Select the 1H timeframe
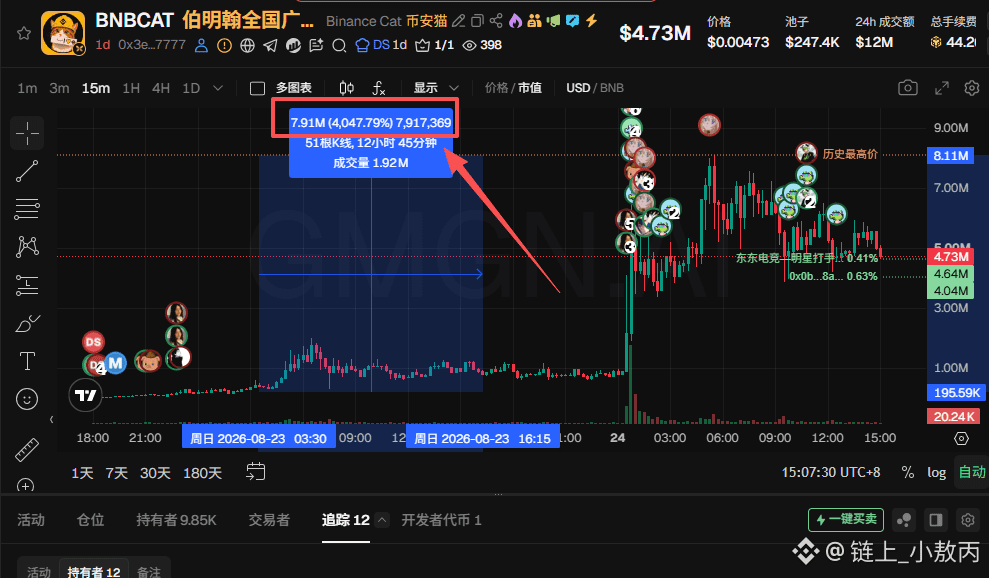Image resolution: width=989 pixels, height=578 pixels. point(131,88)
